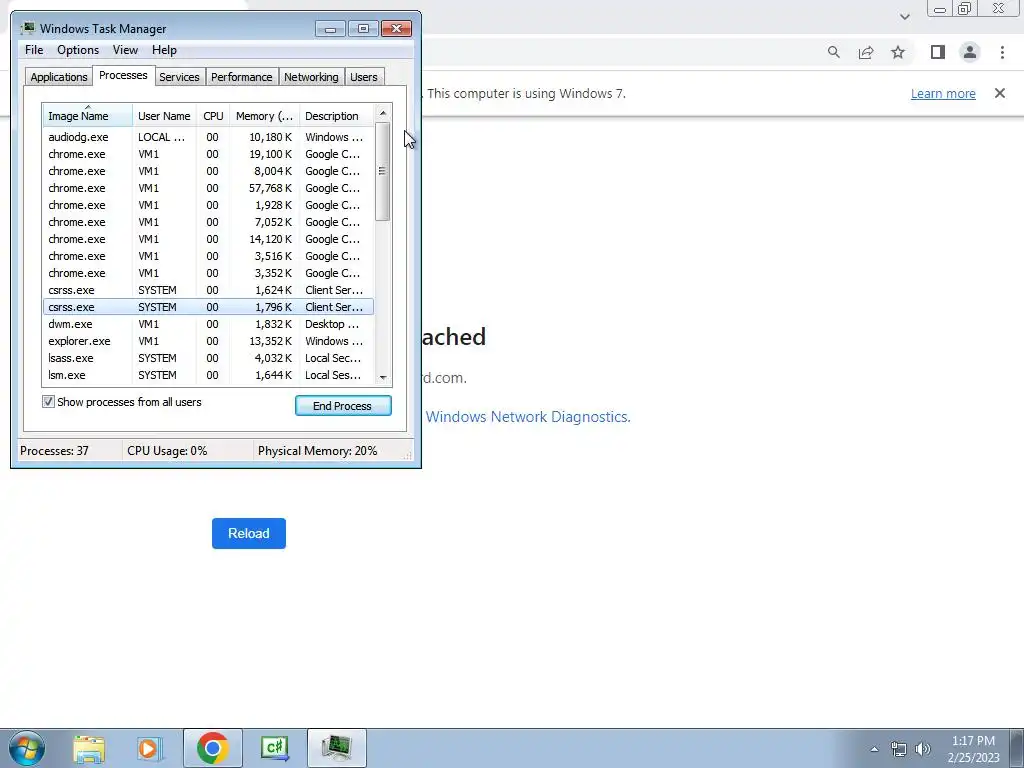Open Windows Explorer from taskbar

(x=89, y=748)
